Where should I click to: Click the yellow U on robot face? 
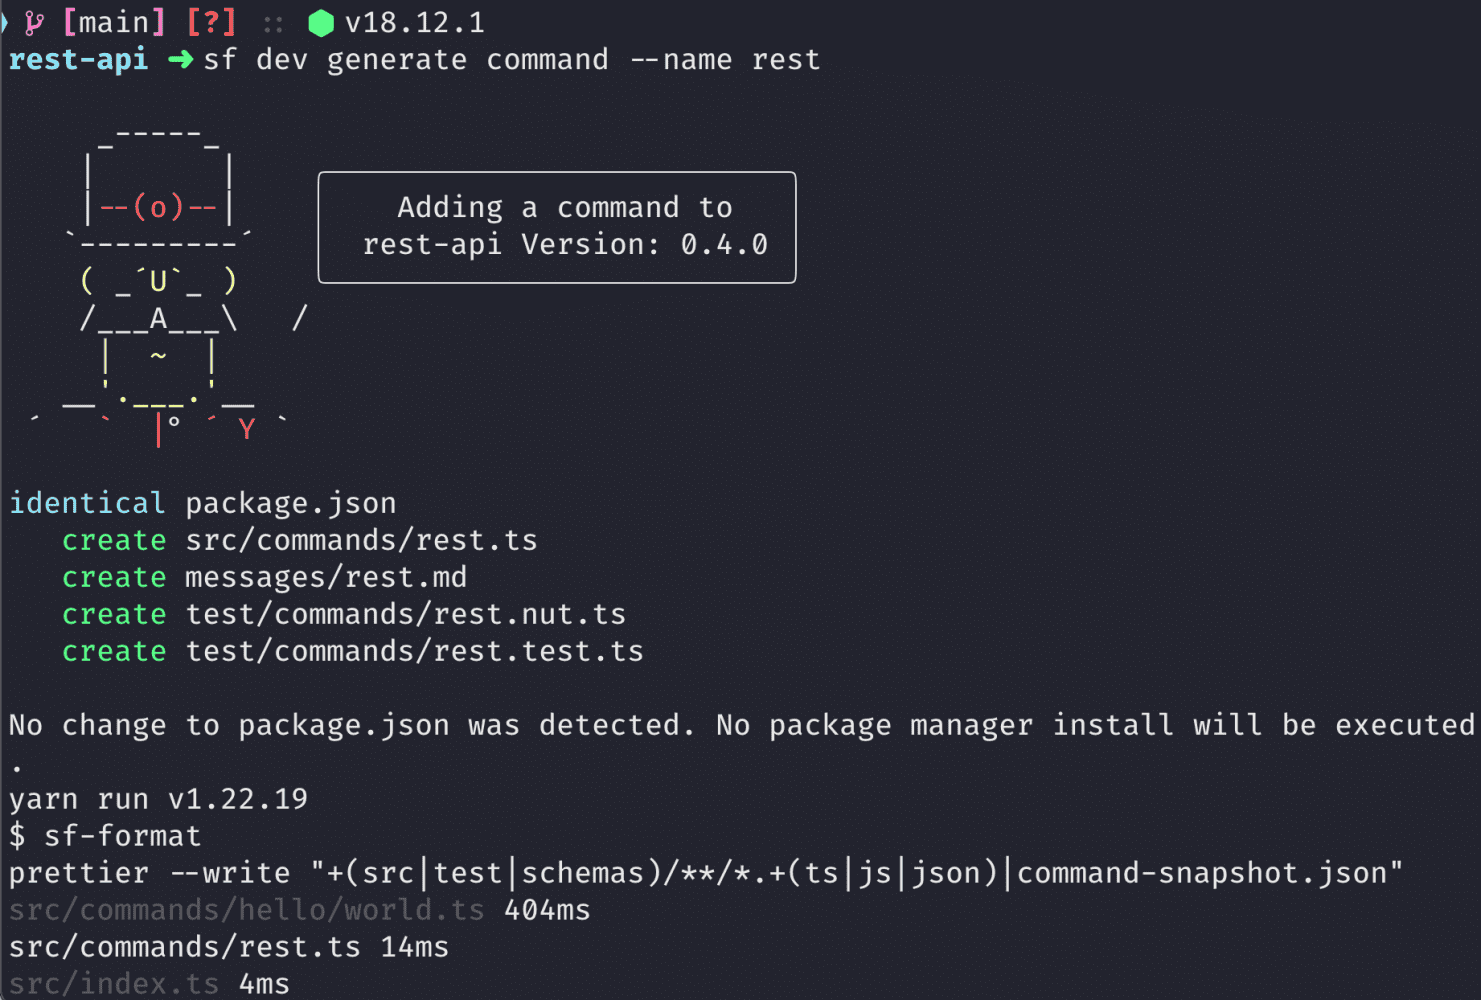158,282
